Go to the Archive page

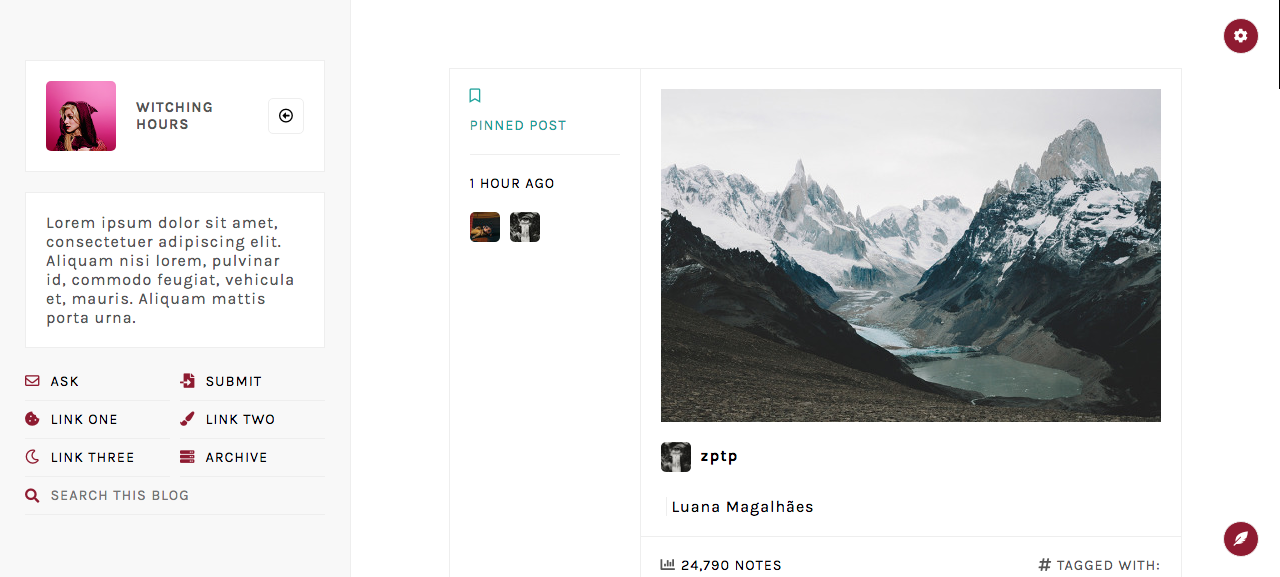click(237, 457)
